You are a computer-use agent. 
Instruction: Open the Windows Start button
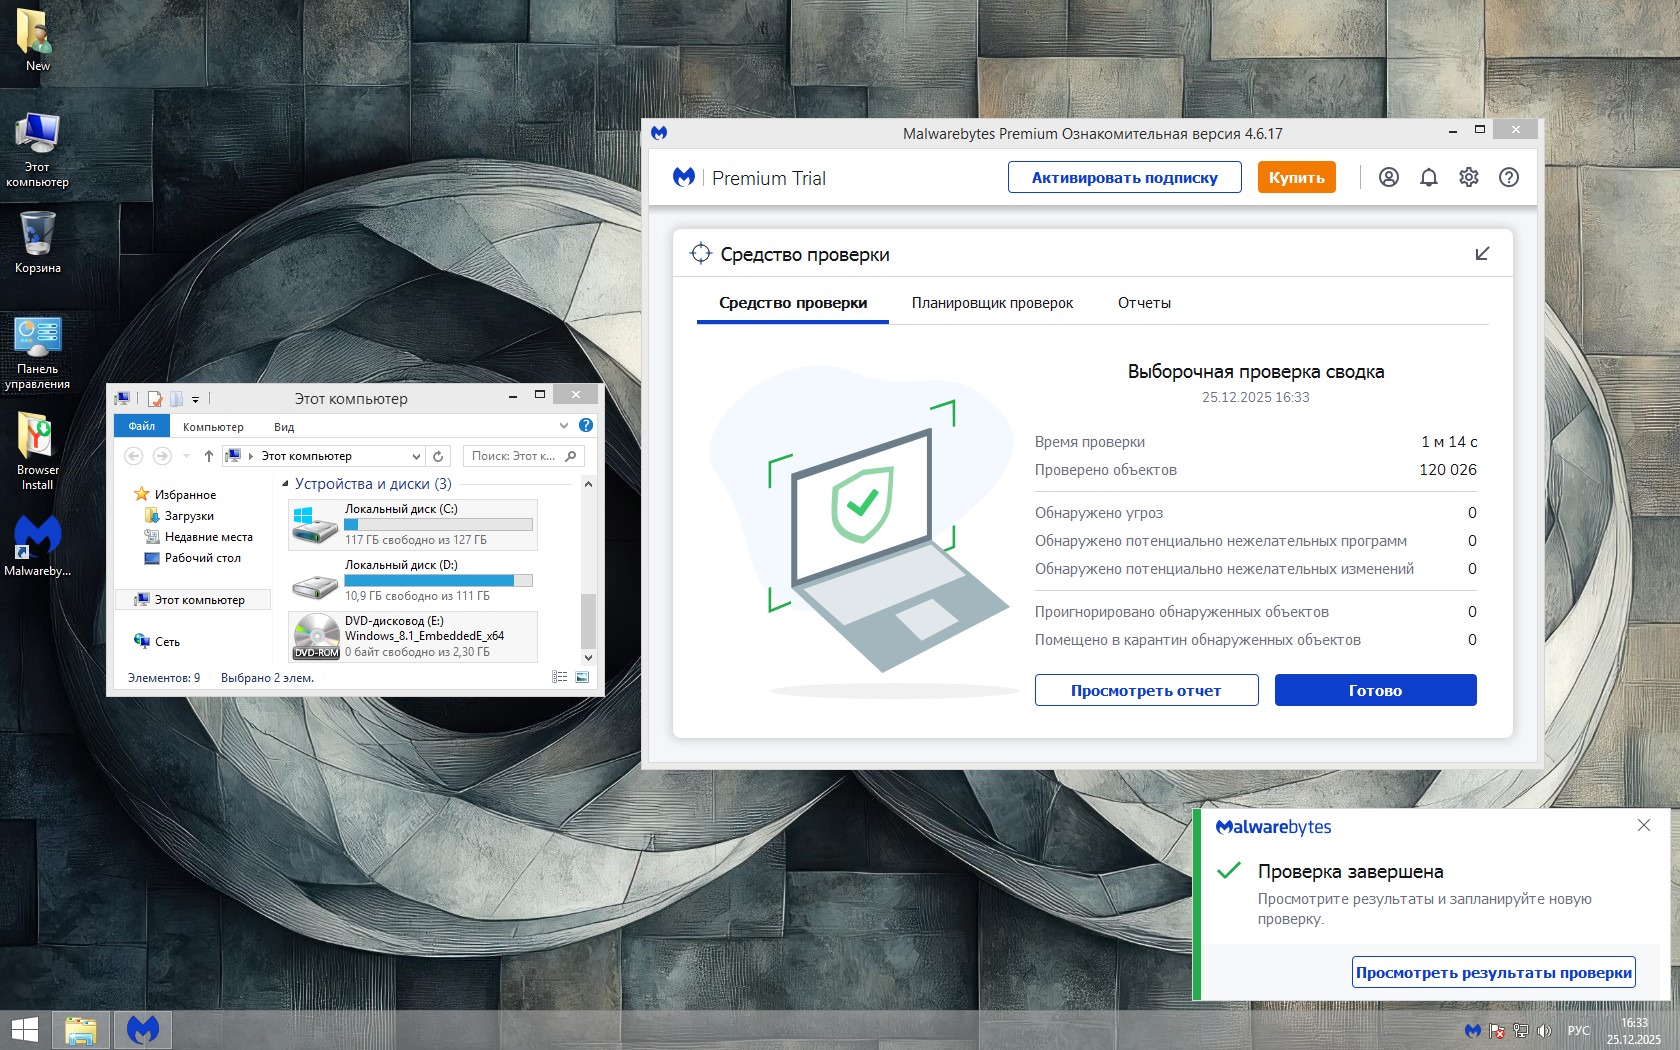[x=24, y=1029]
